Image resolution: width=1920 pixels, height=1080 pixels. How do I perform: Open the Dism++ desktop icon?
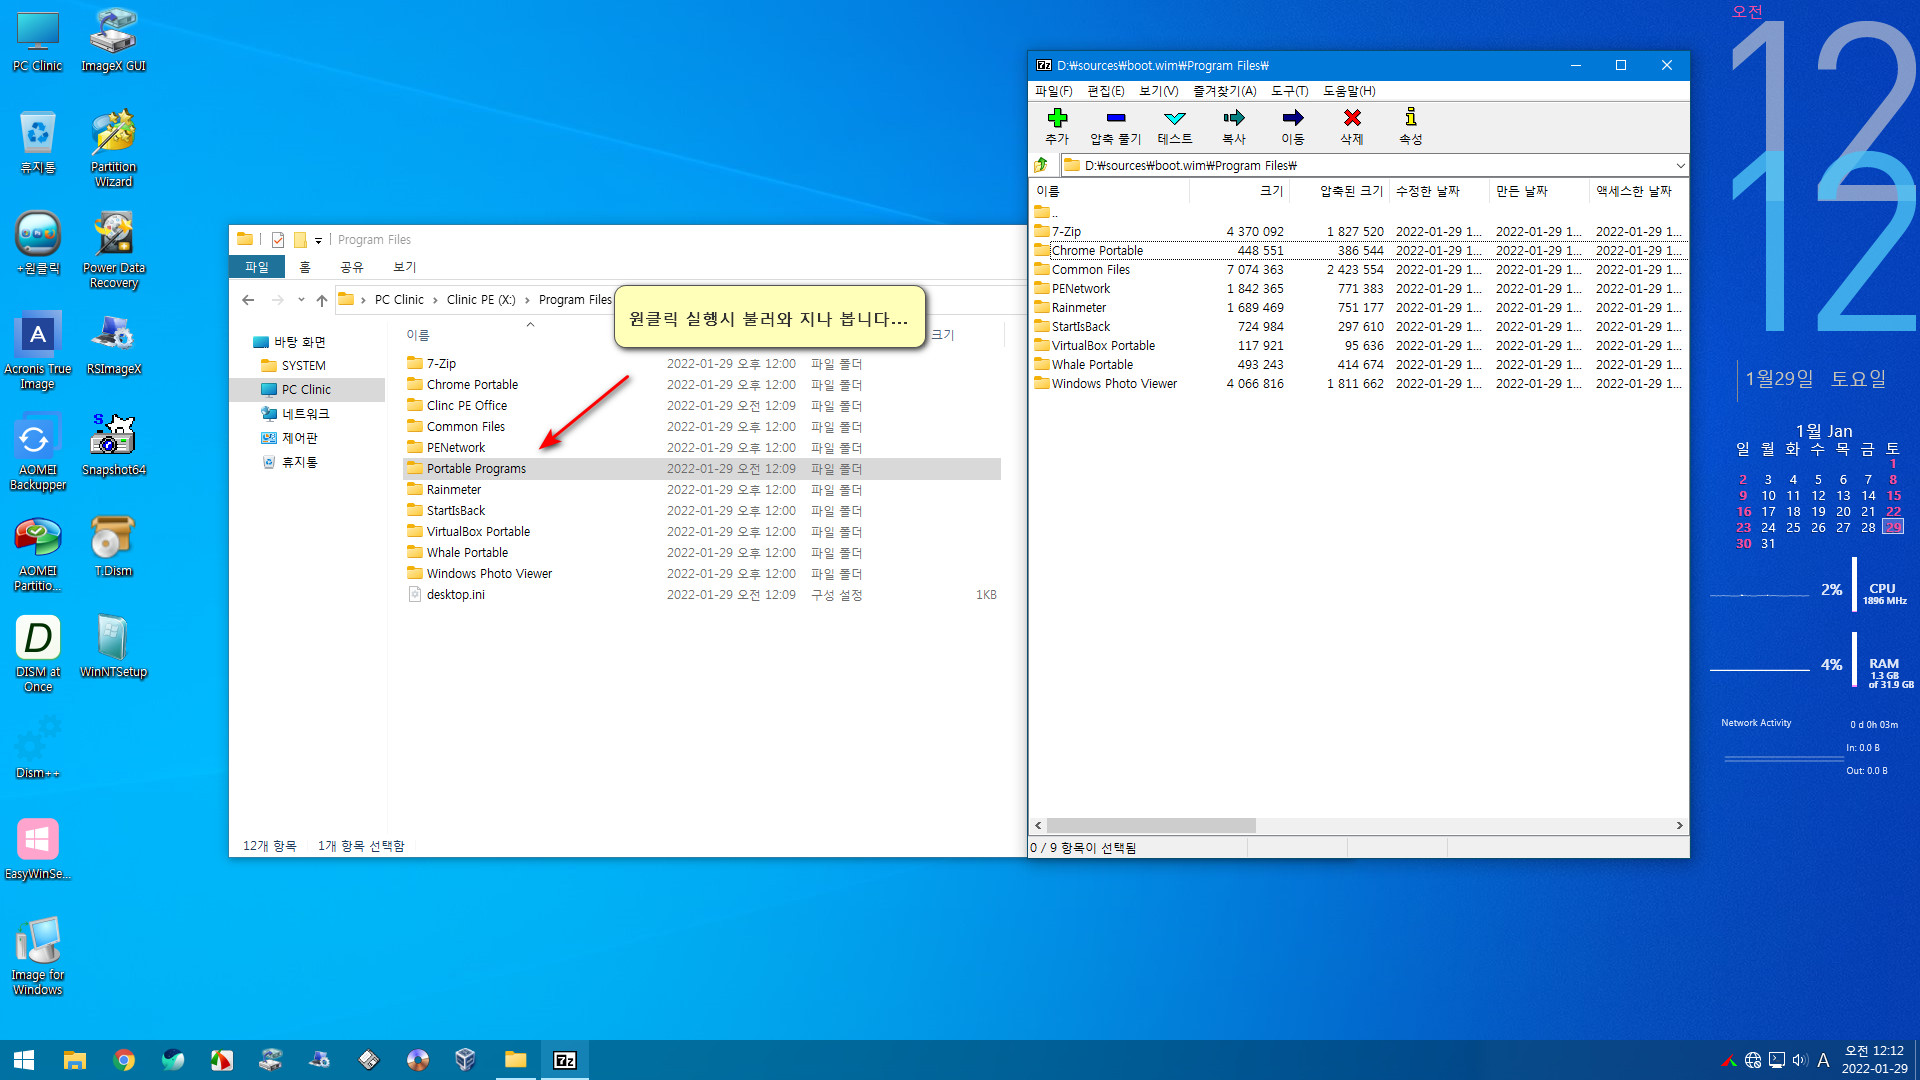(38, 748)
